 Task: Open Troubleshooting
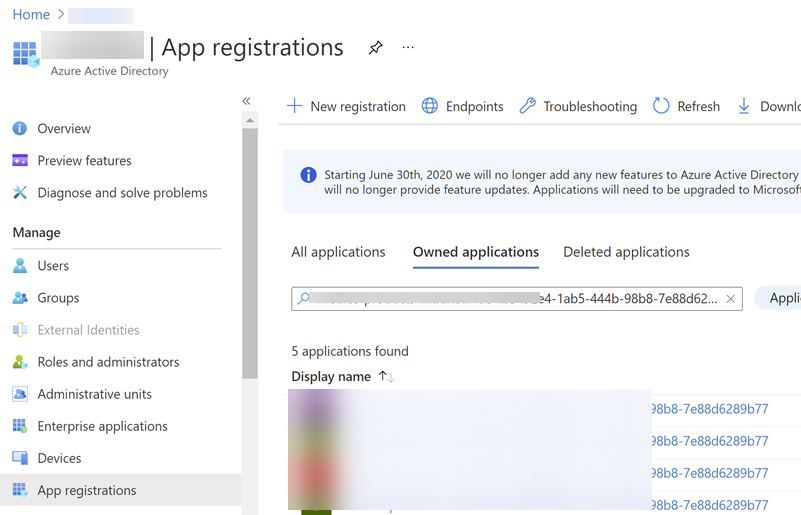click(578, 106)
